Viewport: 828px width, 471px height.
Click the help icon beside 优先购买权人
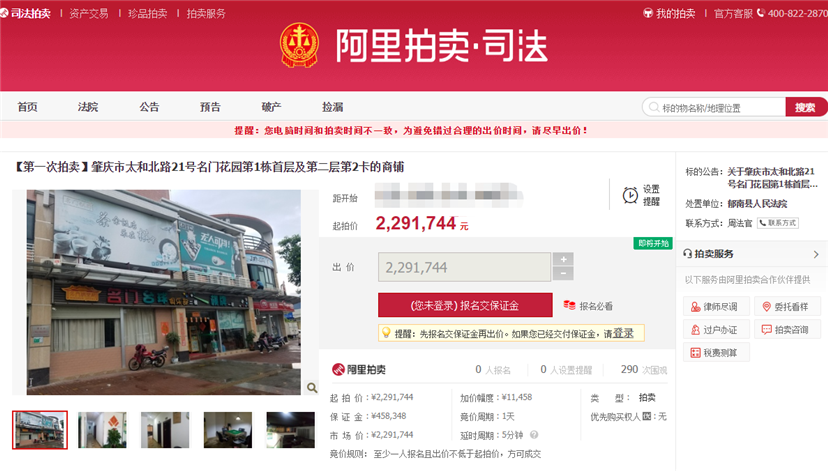coord(646,417)
